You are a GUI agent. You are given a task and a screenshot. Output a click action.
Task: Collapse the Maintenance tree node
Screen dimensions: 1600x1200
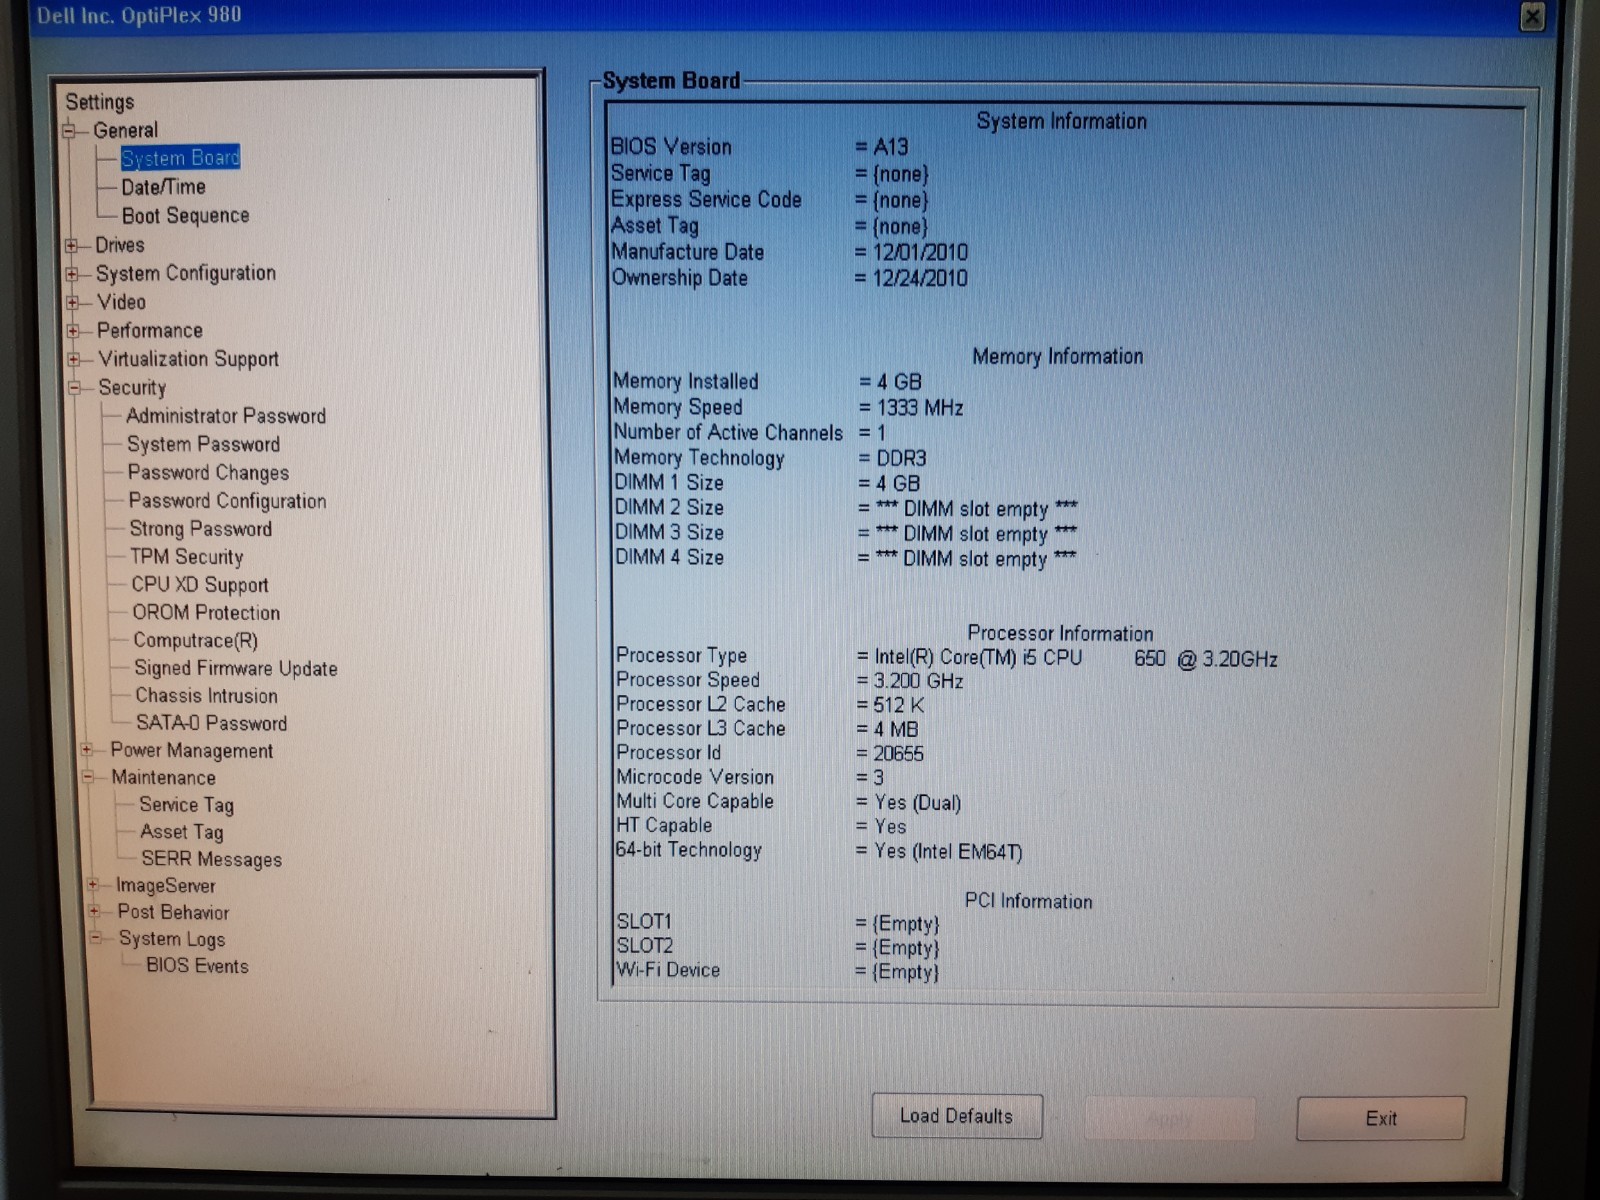[x=88, y=777]
